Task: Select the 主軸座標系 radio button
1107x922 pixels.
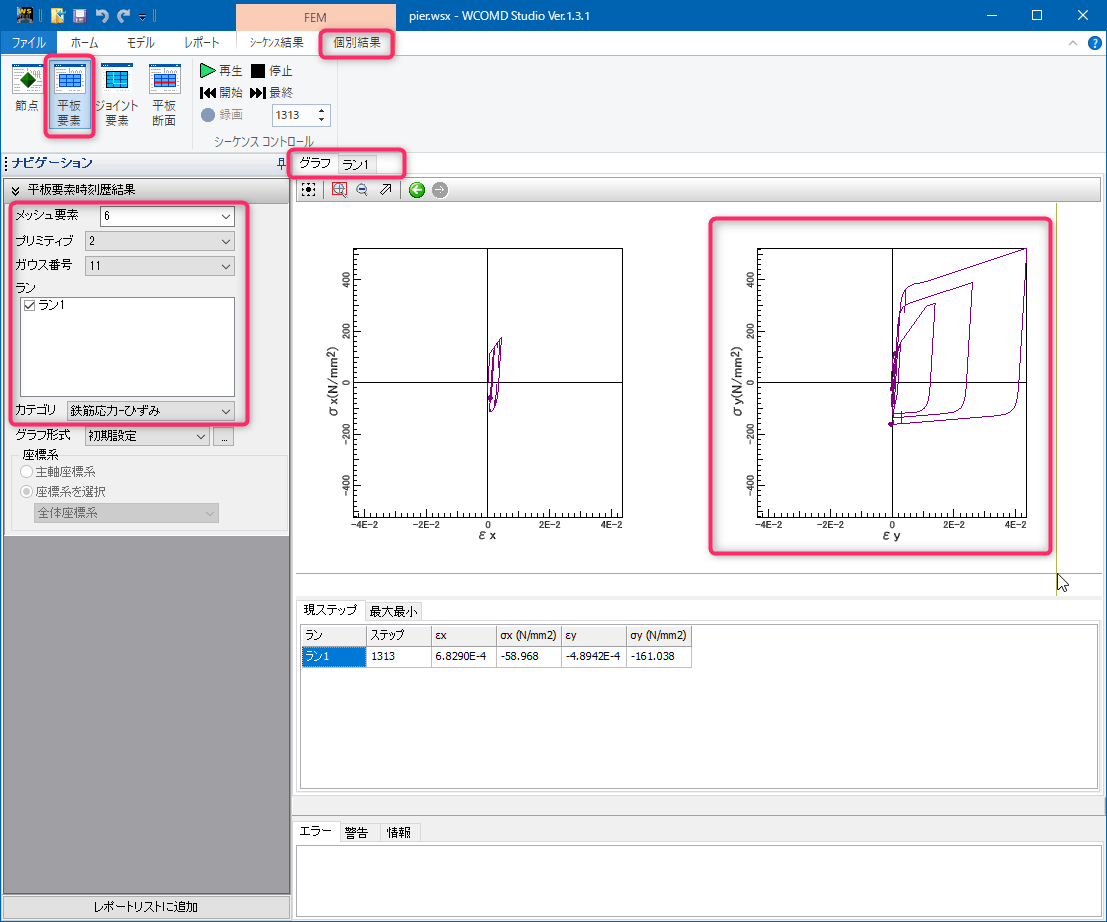Action: 27,472
